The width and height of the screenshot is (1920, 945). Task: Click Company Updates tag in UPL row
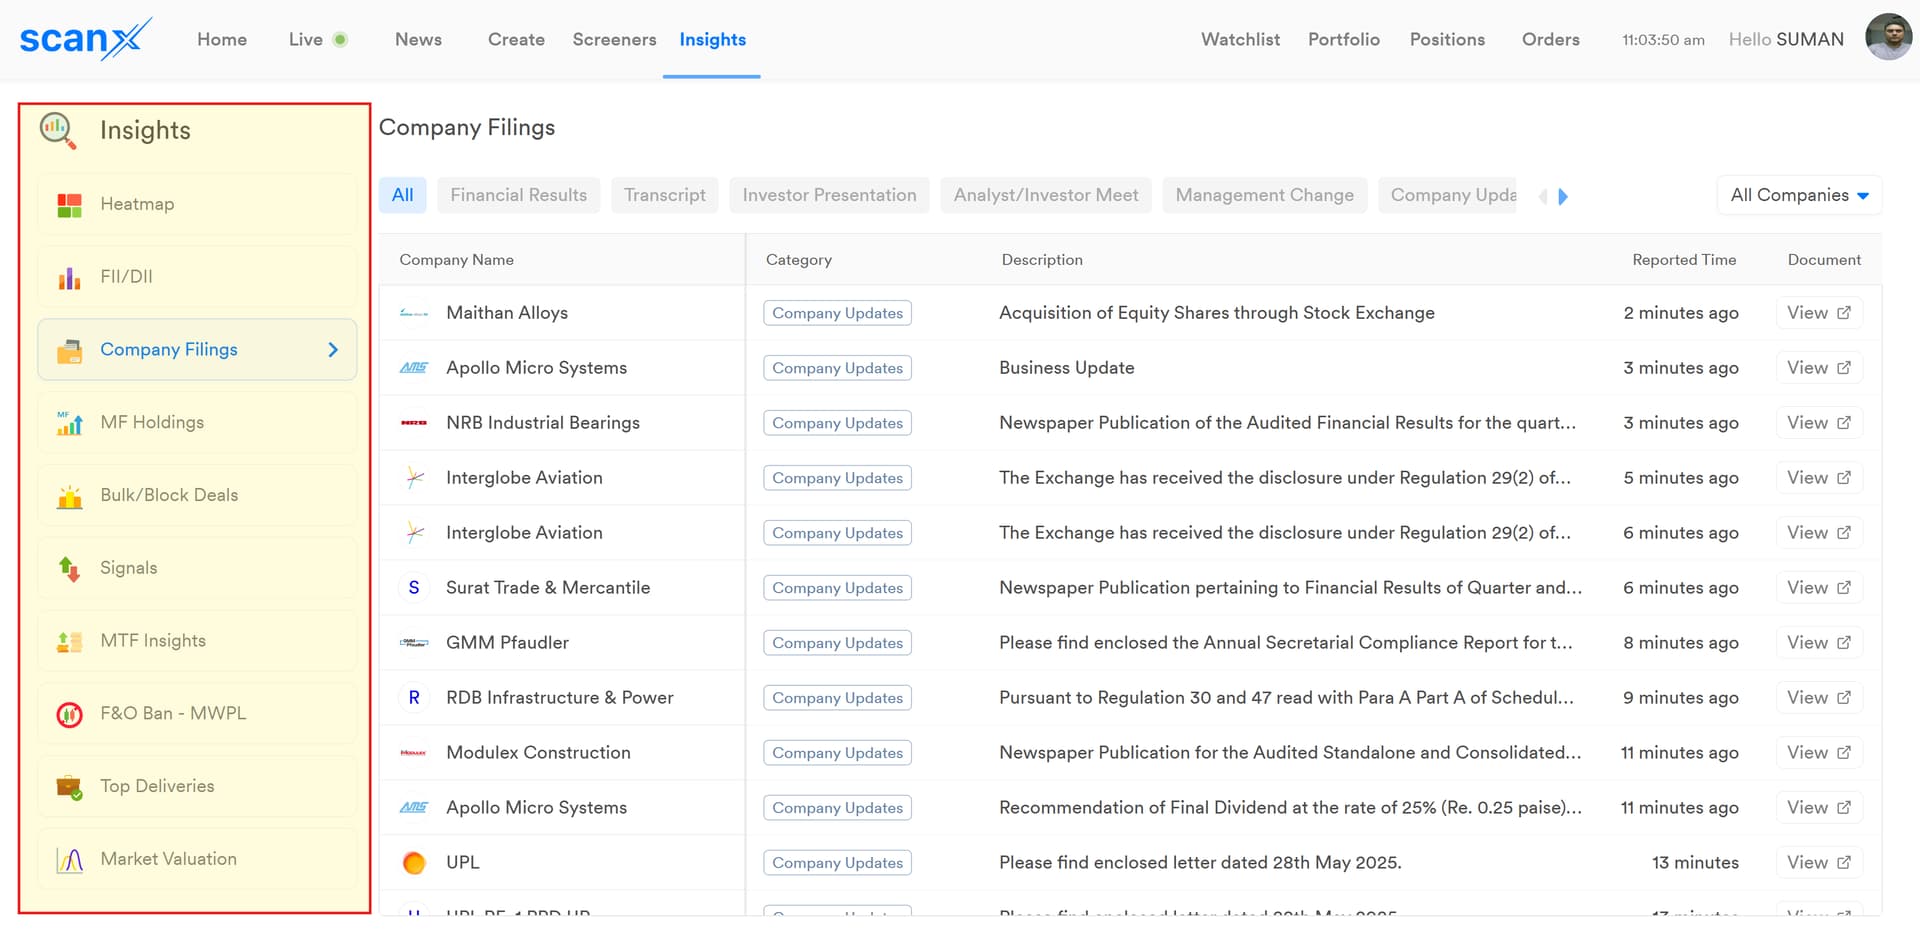coord(837,863)
